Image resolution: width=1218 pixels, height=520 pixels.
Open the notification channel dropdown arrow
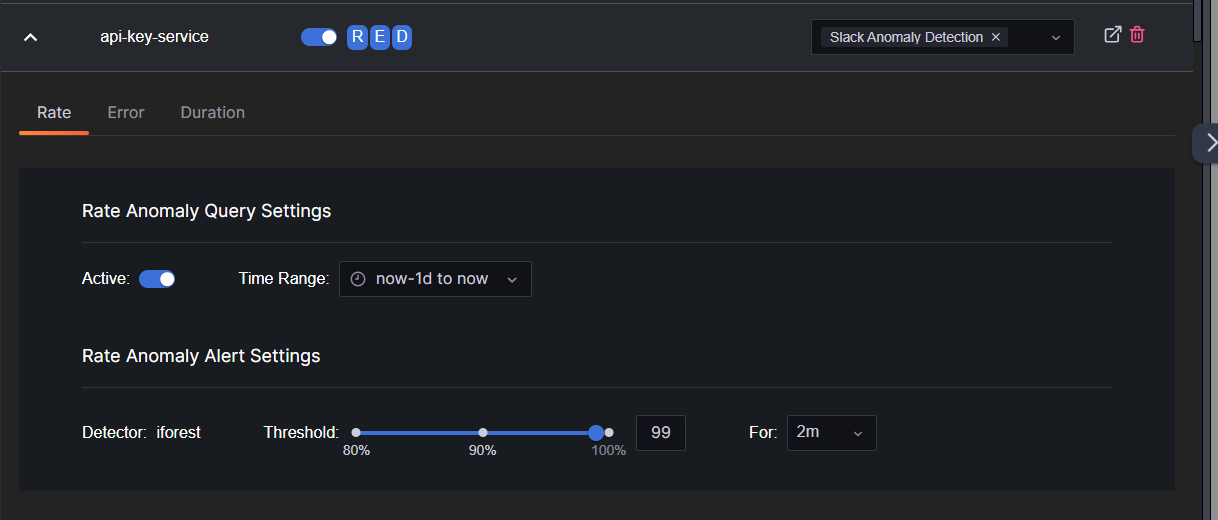[1055, 38]
